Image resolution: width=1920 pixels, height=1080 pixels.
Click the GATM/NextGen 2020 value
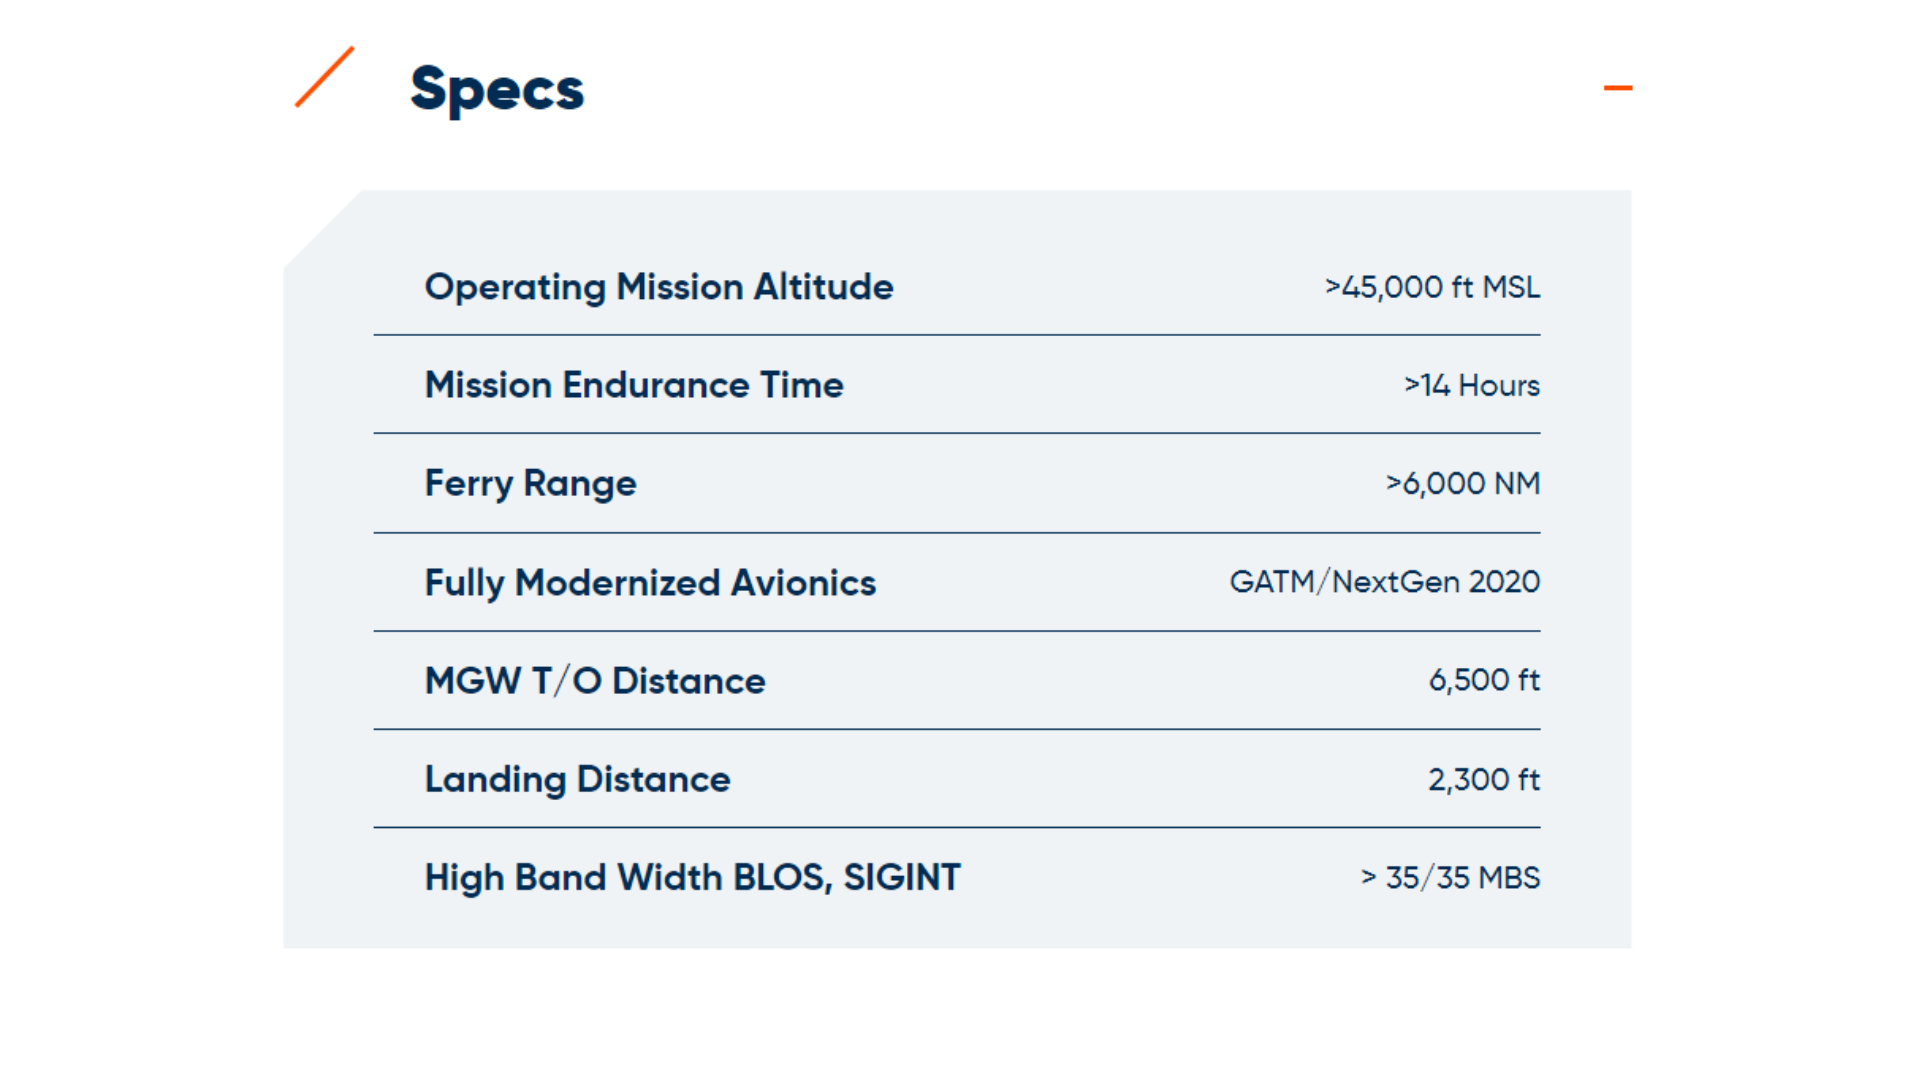coord(1384,581)
